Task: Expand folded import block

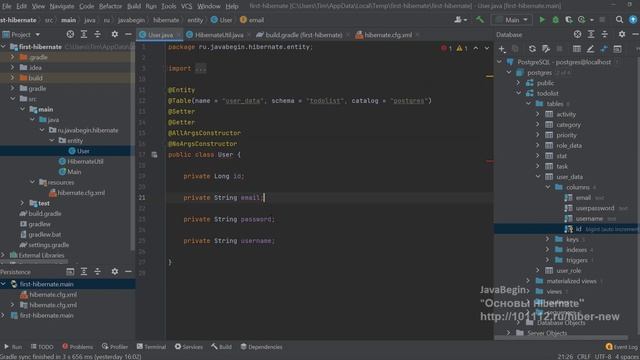Action: 200,69
